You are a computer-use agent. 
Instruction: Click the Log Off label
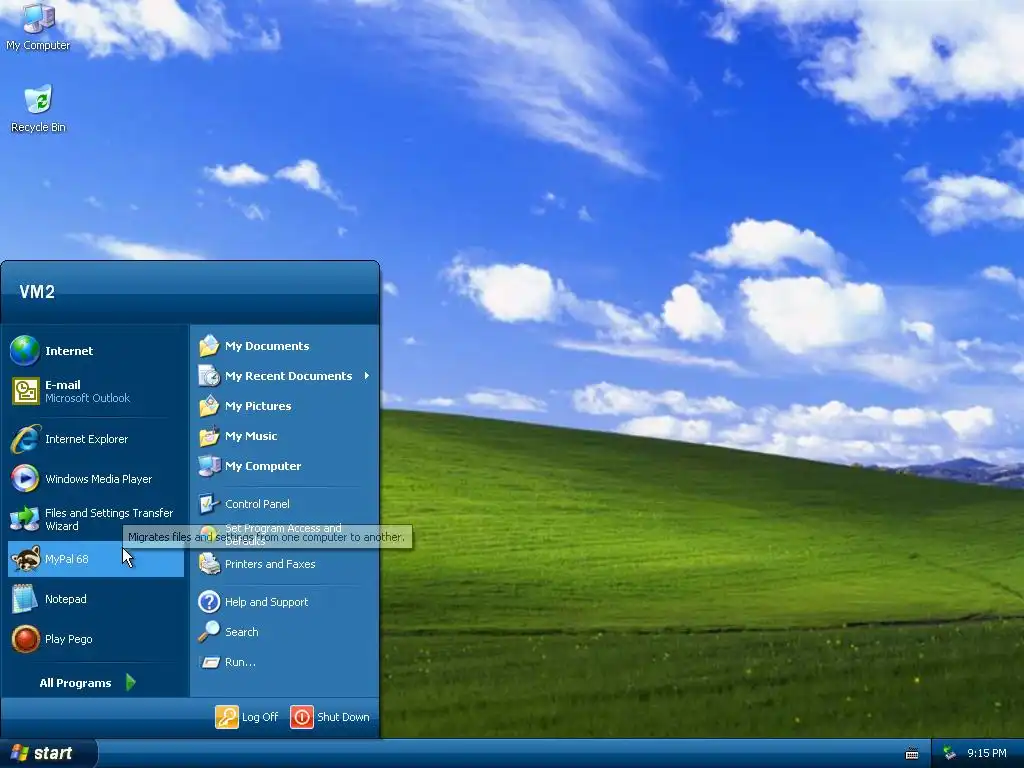point(260,717)
